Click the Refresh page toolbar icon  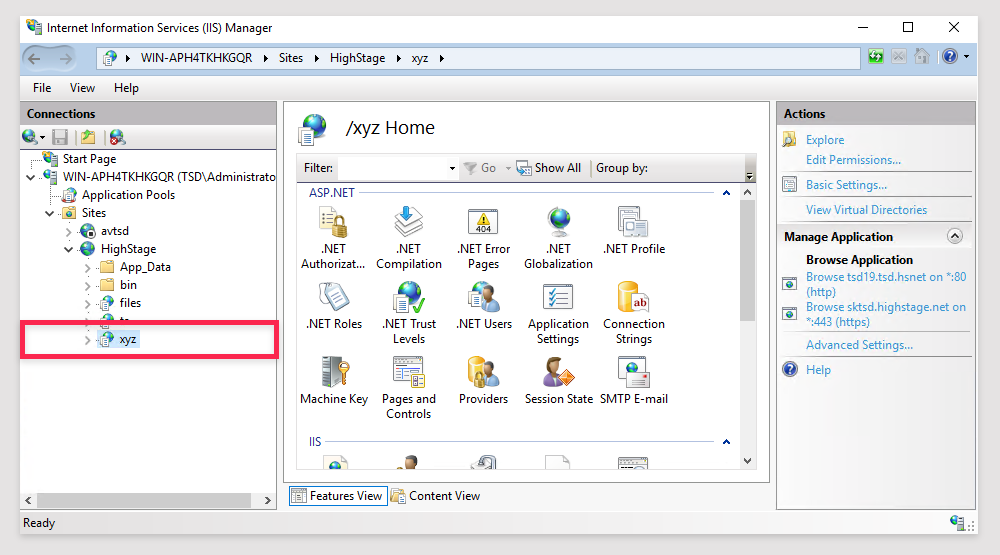point(876,57)
